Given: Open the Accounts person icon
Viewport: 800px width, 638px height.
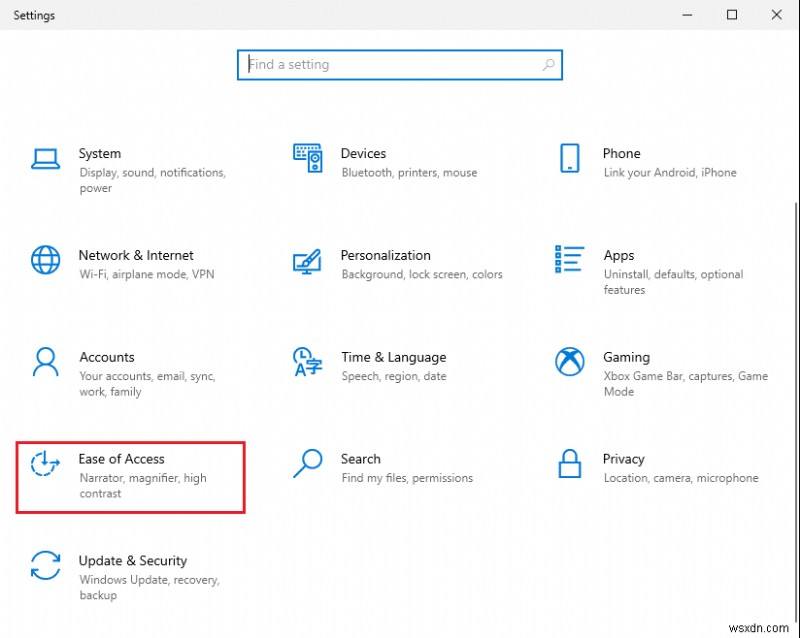Looking at the screenshot, I should 45,362.
